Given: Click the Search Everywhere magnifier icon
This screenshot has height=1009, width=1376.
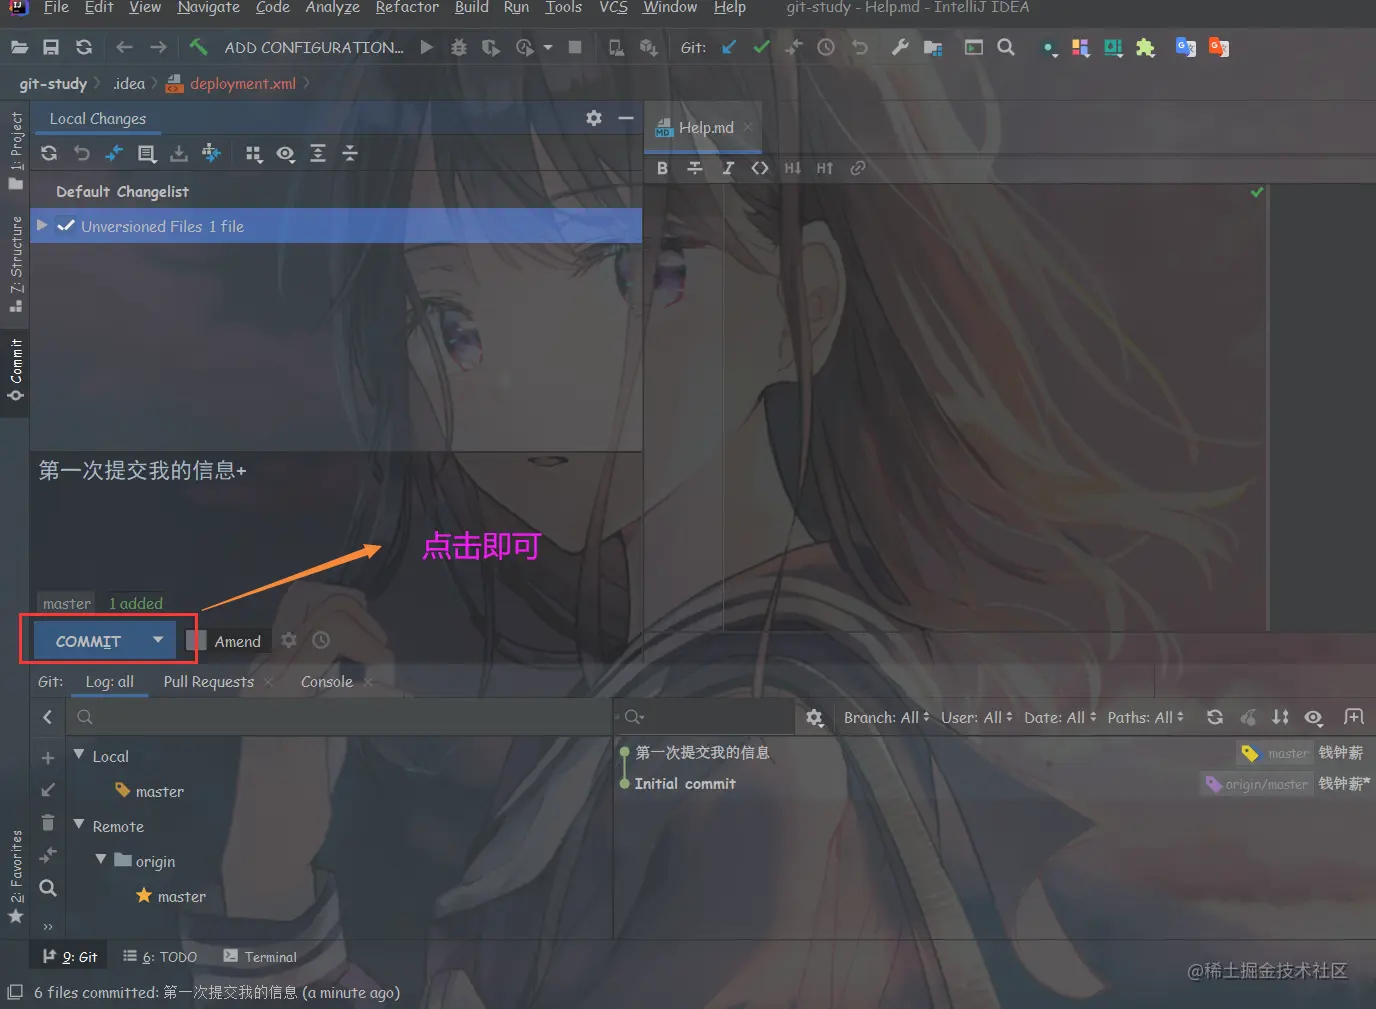Looking at the screenshot, I should 1006,47.
